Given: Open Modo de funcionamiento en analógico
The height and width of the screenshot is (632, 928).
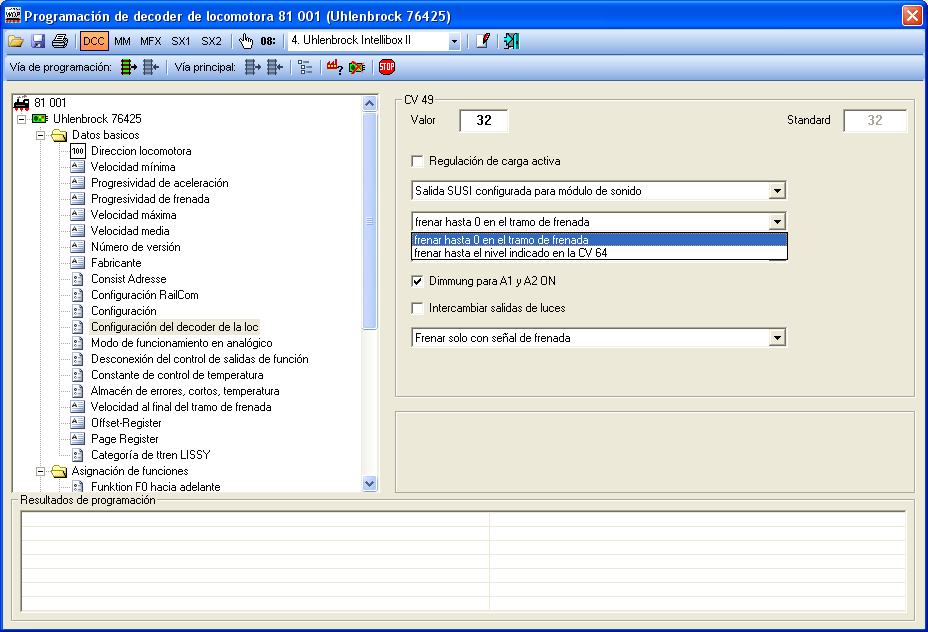Looking at the screenshot, I should point(182,343).
